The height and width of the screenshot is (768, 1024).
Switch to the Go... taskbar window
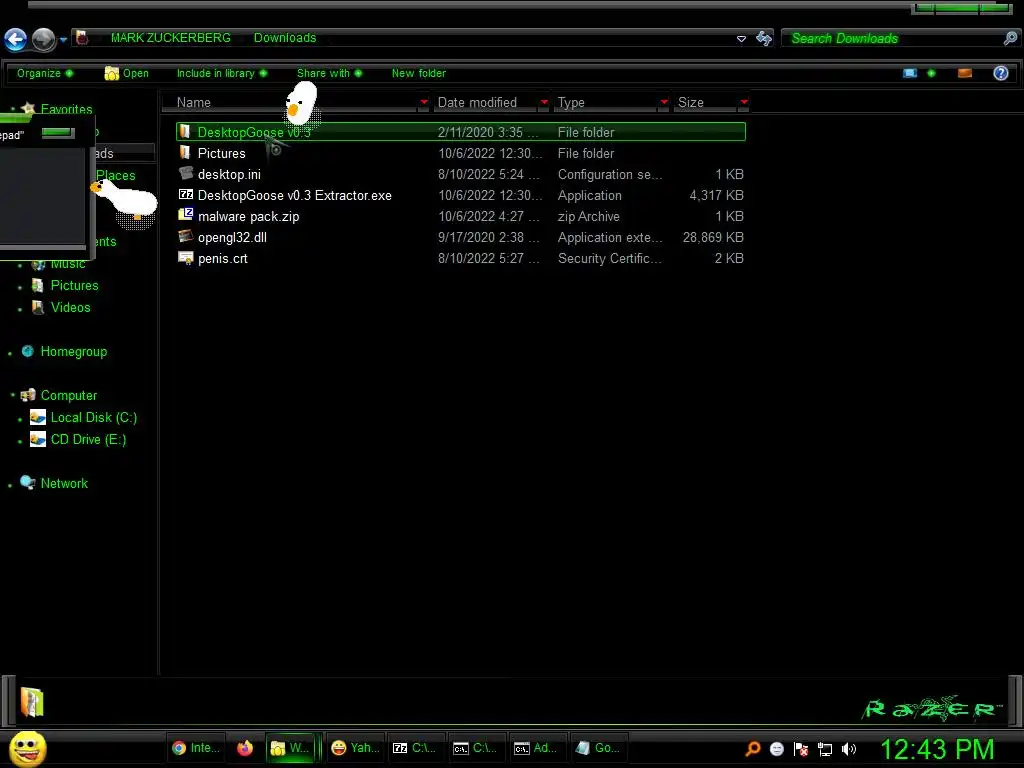pyautogui.click(x=597, y=748)
